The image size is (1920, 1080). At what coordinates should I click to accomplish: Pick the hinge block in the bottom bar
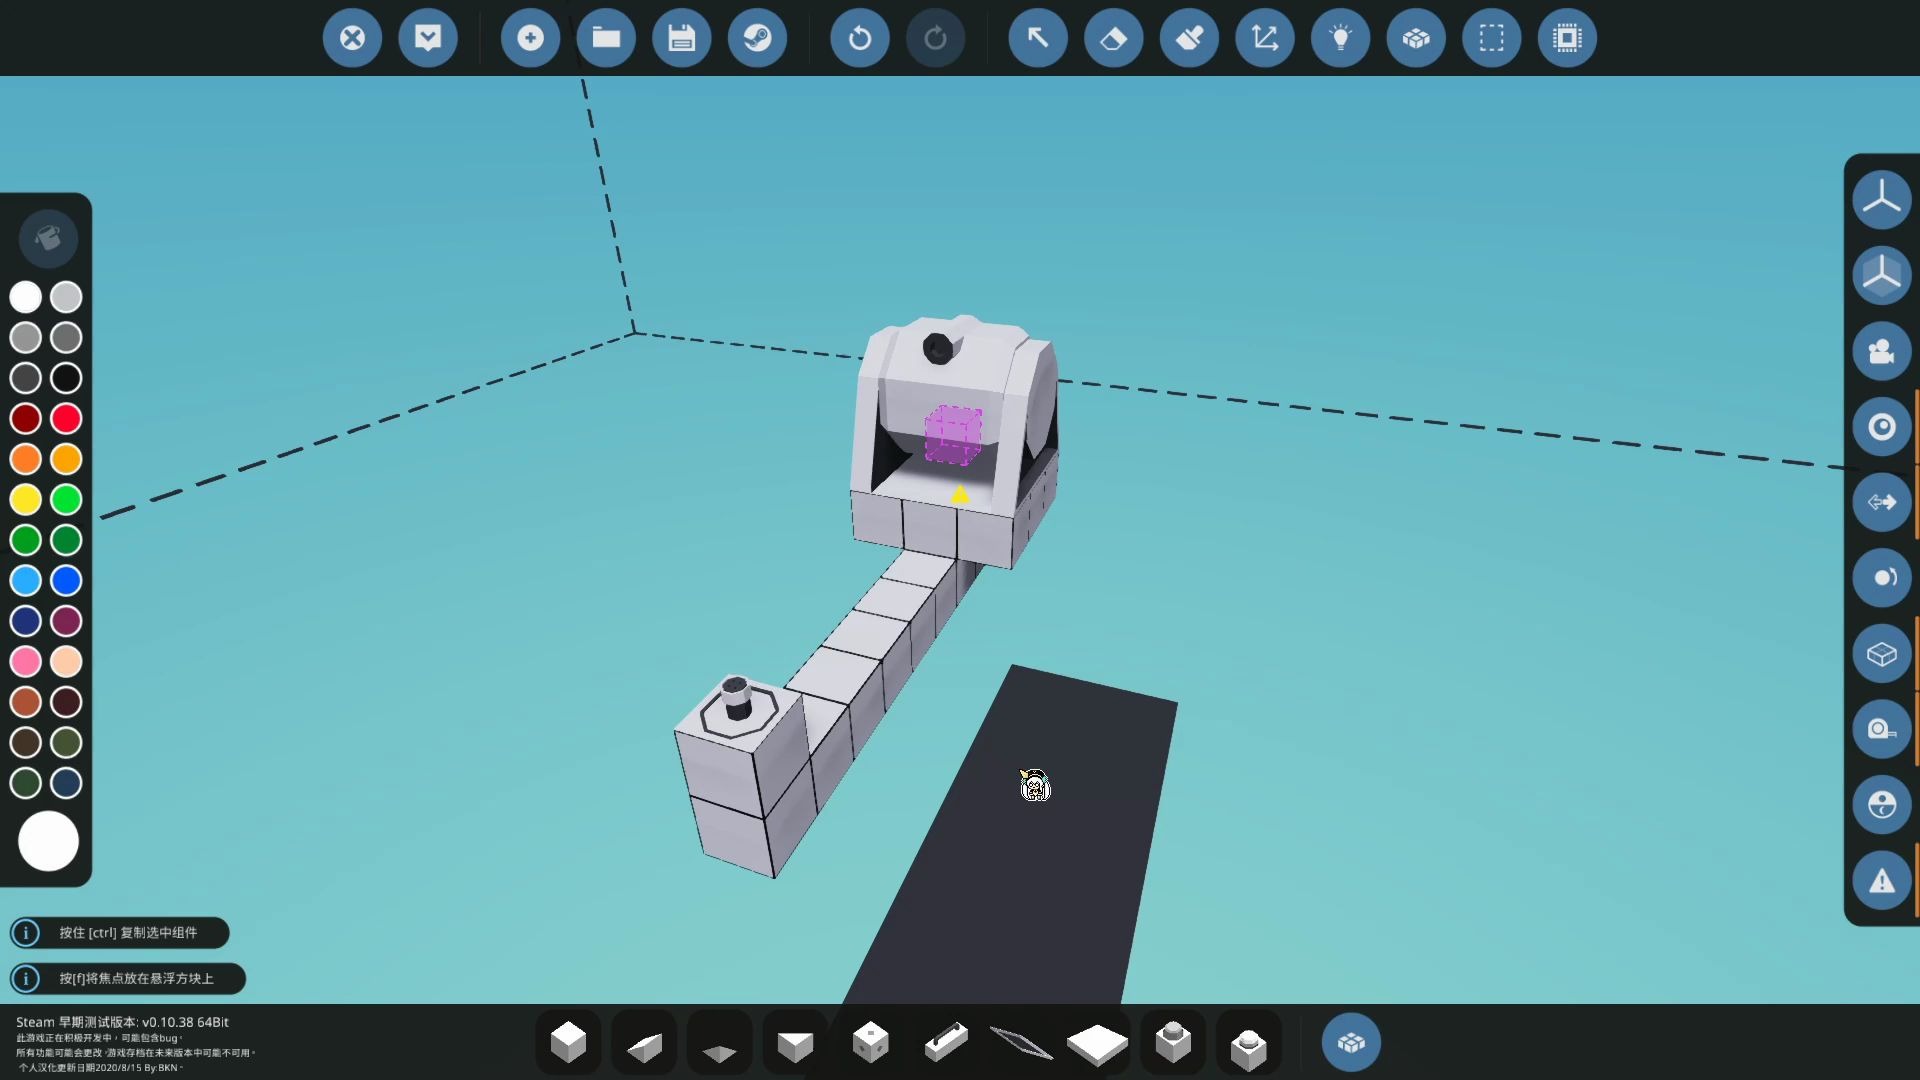coord(946,1042)
